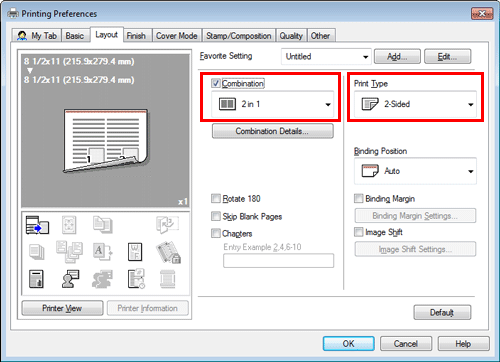
Task: Open the Favorite Setting dropdown
Action: 326,57
